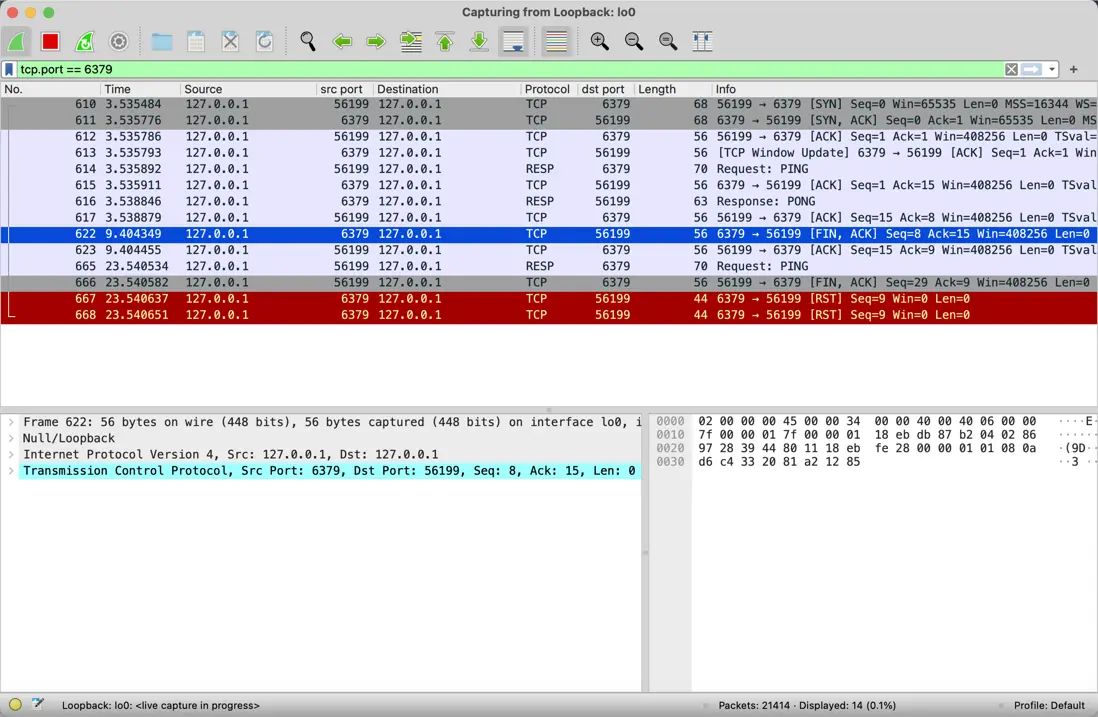Open the Find Packet magnifier tool
Image resolution: width=1098 pixels, height=717 pixels.
(x=308, y=41)
